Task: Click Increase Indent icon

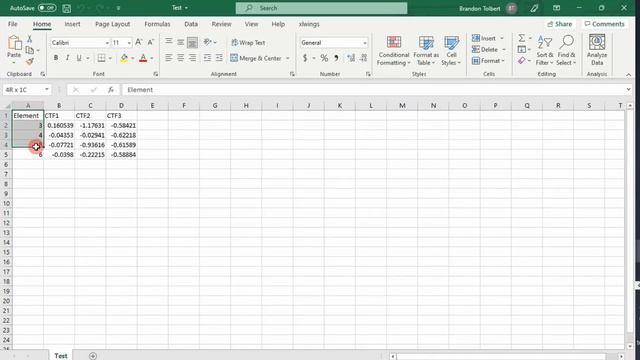Action: [219, 58]
